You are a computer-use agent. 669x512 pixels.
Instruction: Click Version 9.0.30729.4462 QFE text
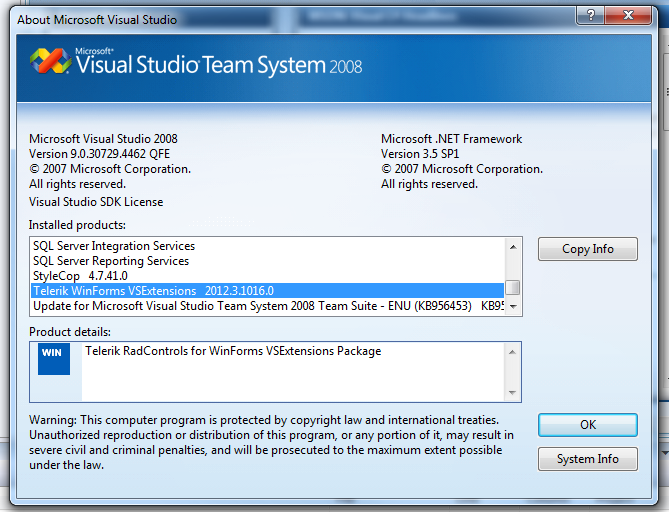click(99, 154)
